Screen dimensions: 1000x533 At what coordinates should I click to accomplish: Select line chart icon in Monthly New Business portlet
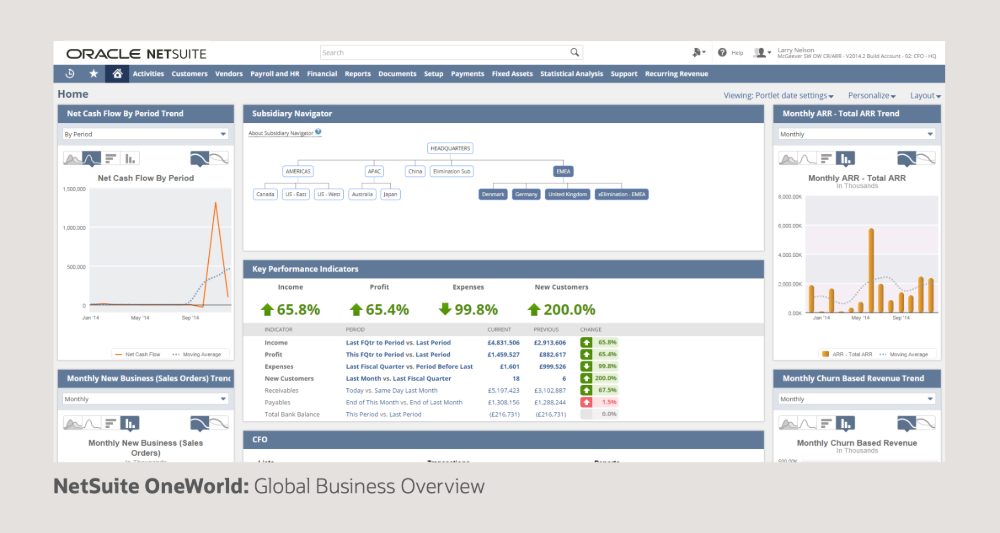(x=91, y=423)
